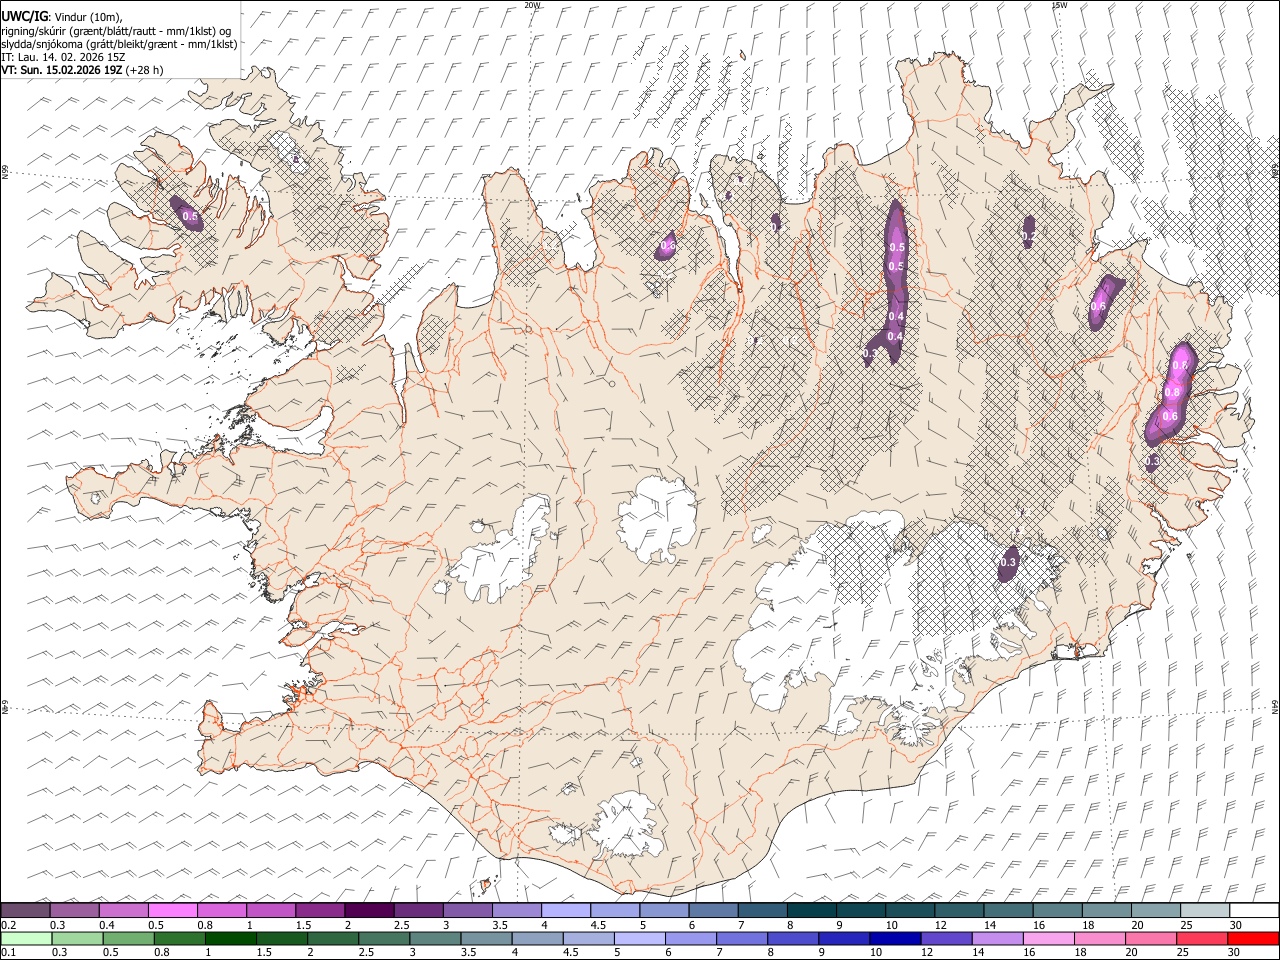Select the darkest purple swatch starting at 2 in upper legend

[369, 910]
